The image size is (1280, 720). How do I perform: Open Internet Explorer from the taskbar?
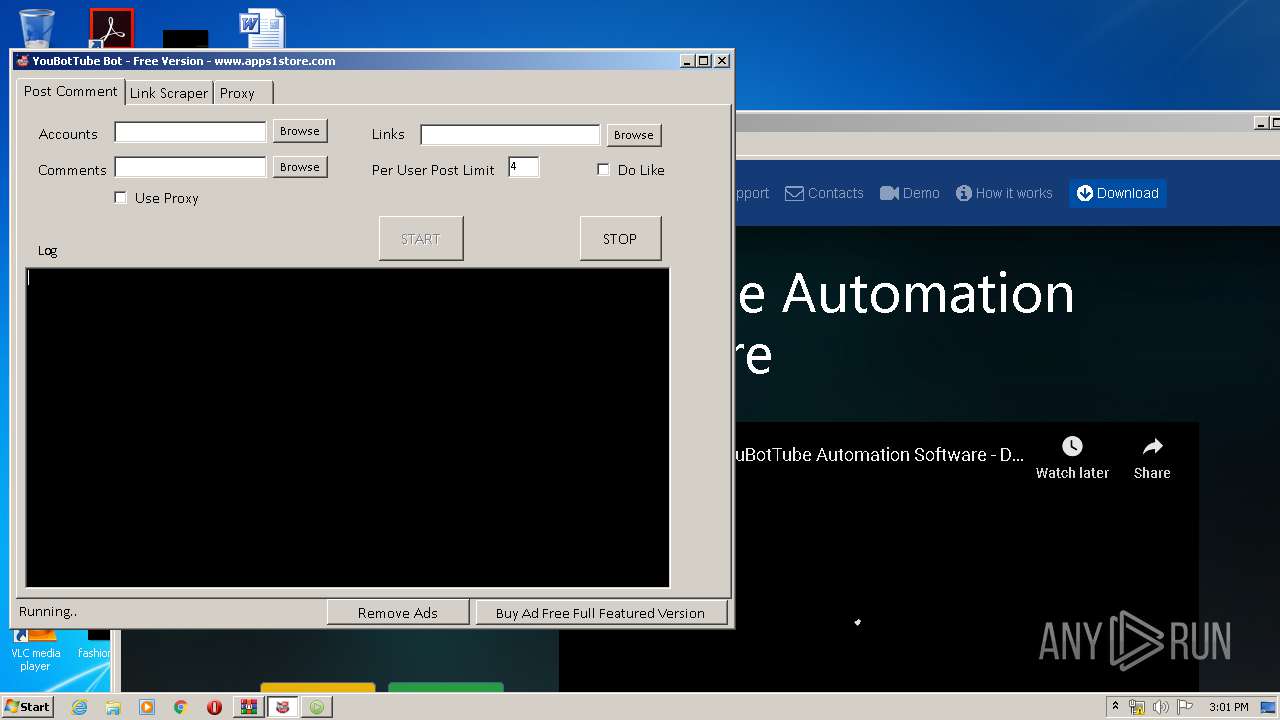tap(80, 707)
